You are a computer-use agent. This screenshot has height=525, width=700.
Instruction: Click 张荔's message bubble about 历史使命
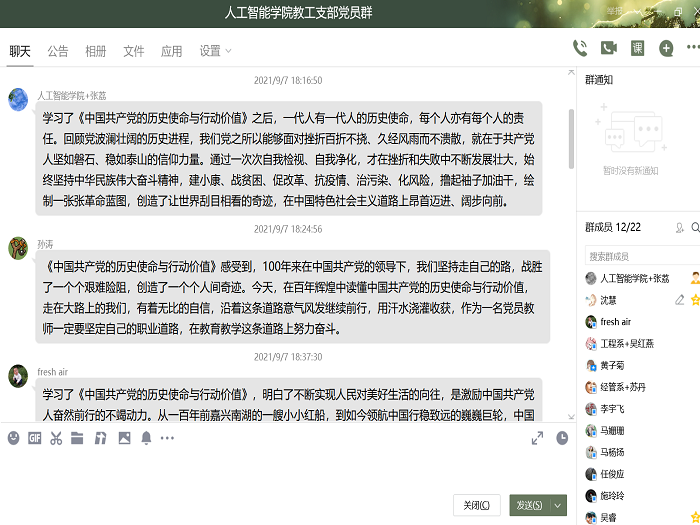coord(289,158)
